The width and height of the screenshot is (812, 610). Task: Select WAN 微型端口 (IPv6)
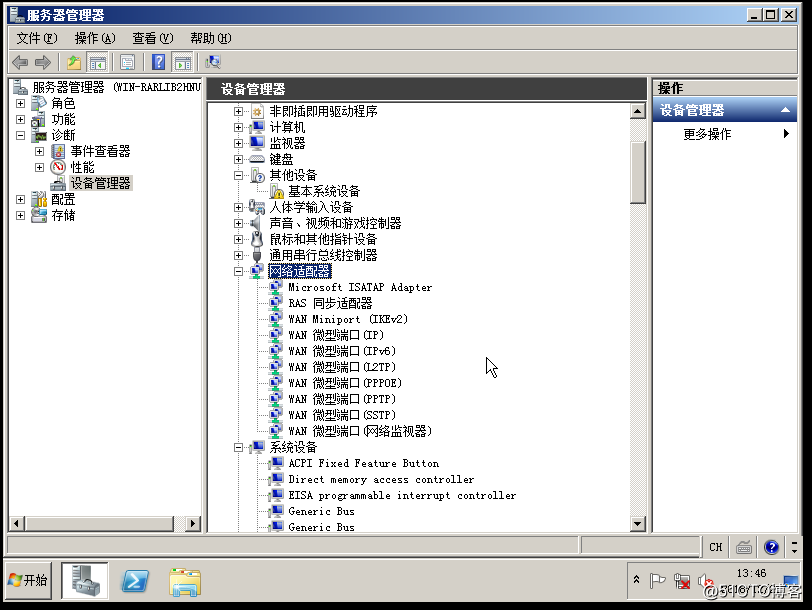[x=342, y=351]
